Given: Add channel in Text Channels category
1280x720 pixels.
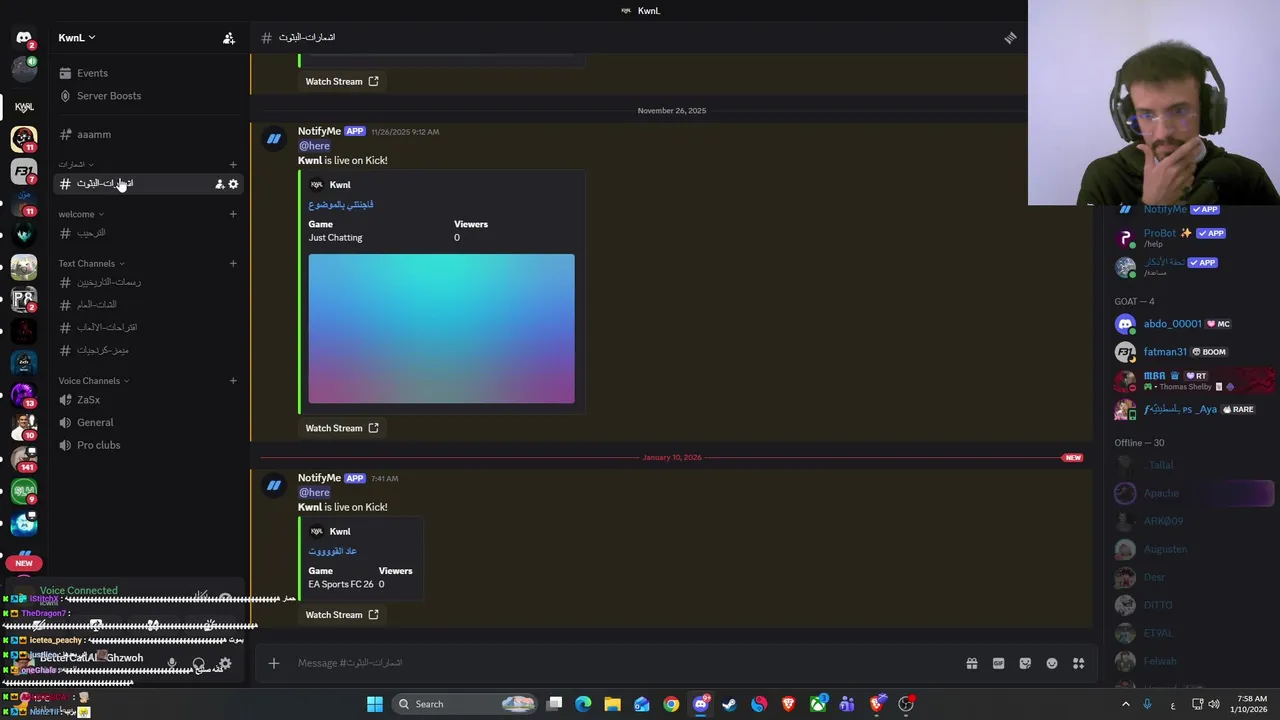Looking at the screenshot, I should coord(233,264).
